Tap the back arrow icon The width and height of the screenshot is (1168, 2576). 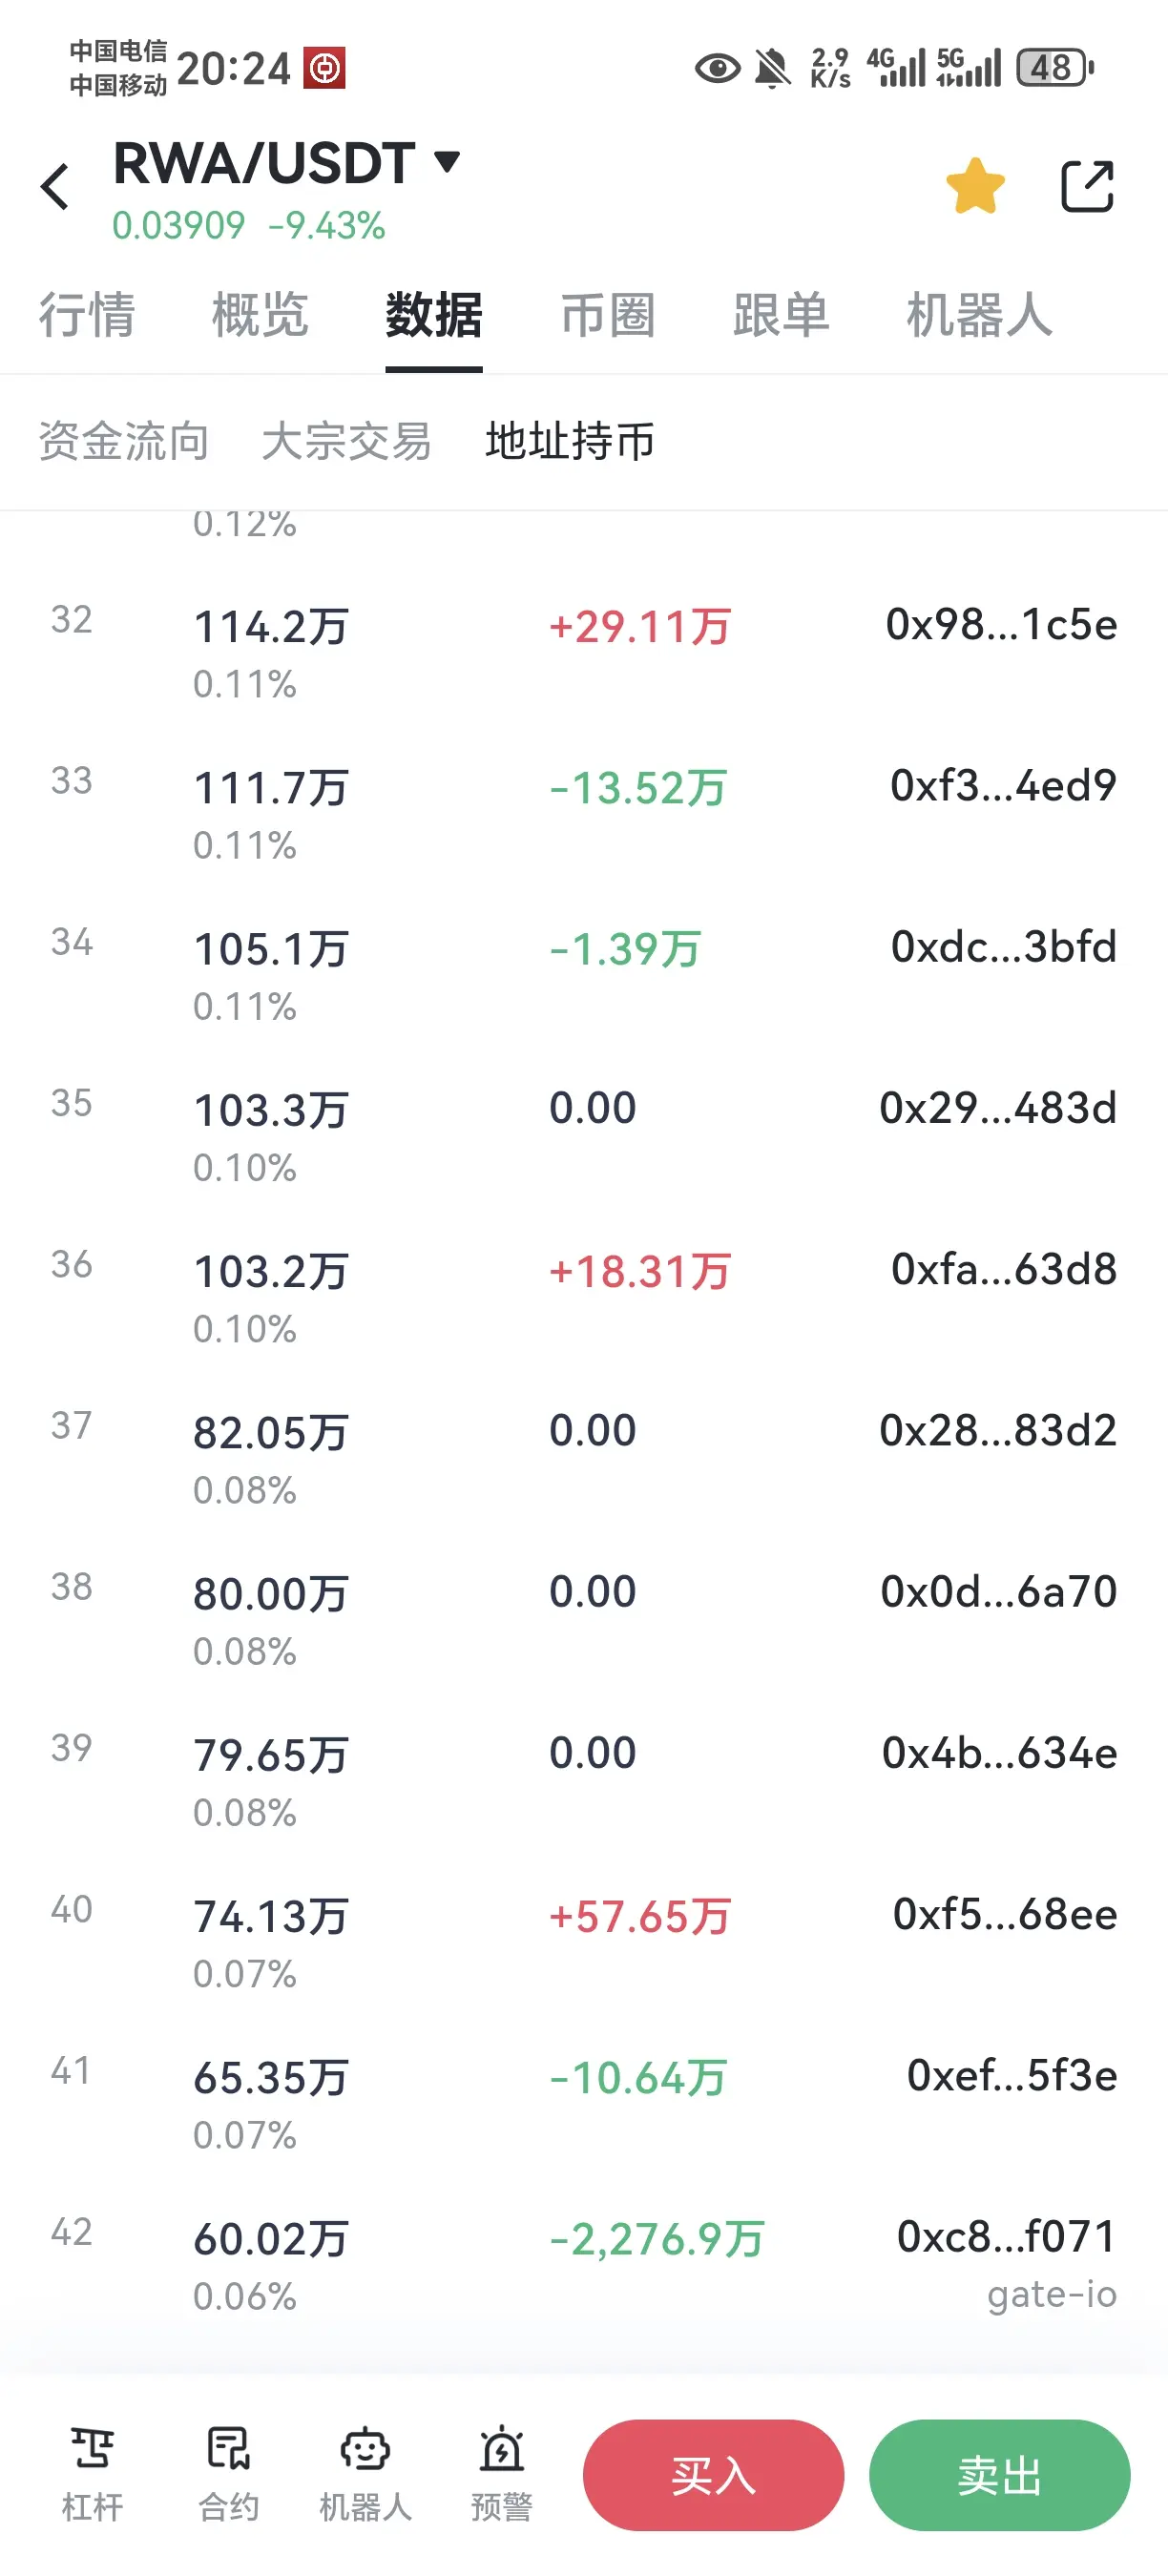[56, 187]
